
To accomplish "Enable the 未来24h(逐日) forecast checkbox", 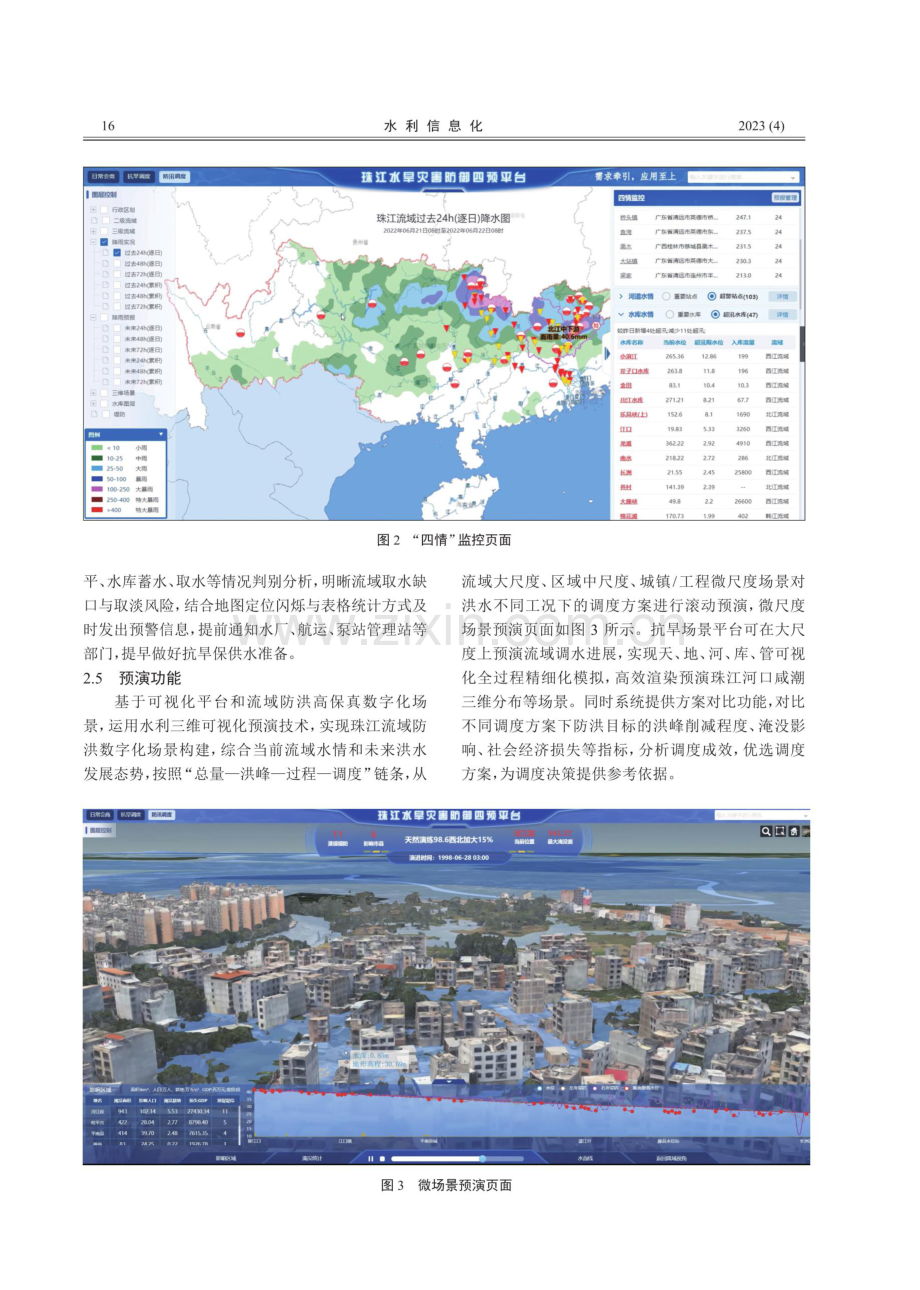I will pyautogui.click(x=117, y=328).
